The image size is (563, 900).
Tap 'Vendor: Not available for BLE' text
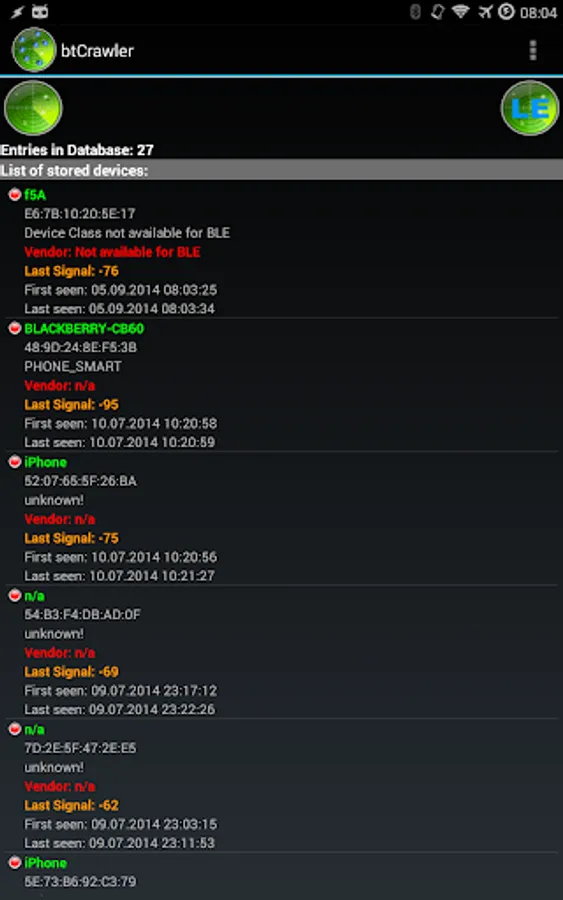[112, 251]
